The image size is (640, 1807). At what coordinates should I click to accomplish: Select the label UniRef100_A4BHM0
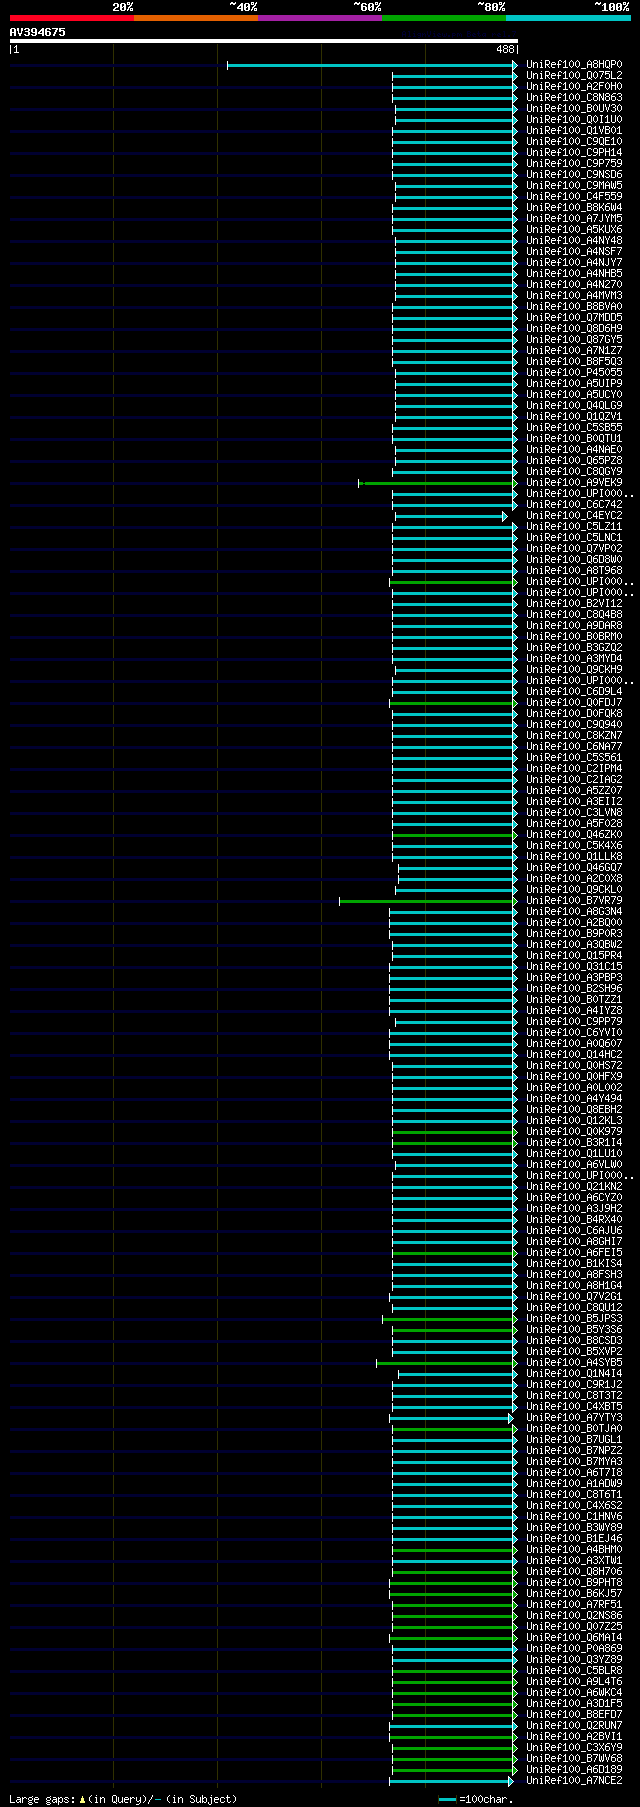[574, 1550]
